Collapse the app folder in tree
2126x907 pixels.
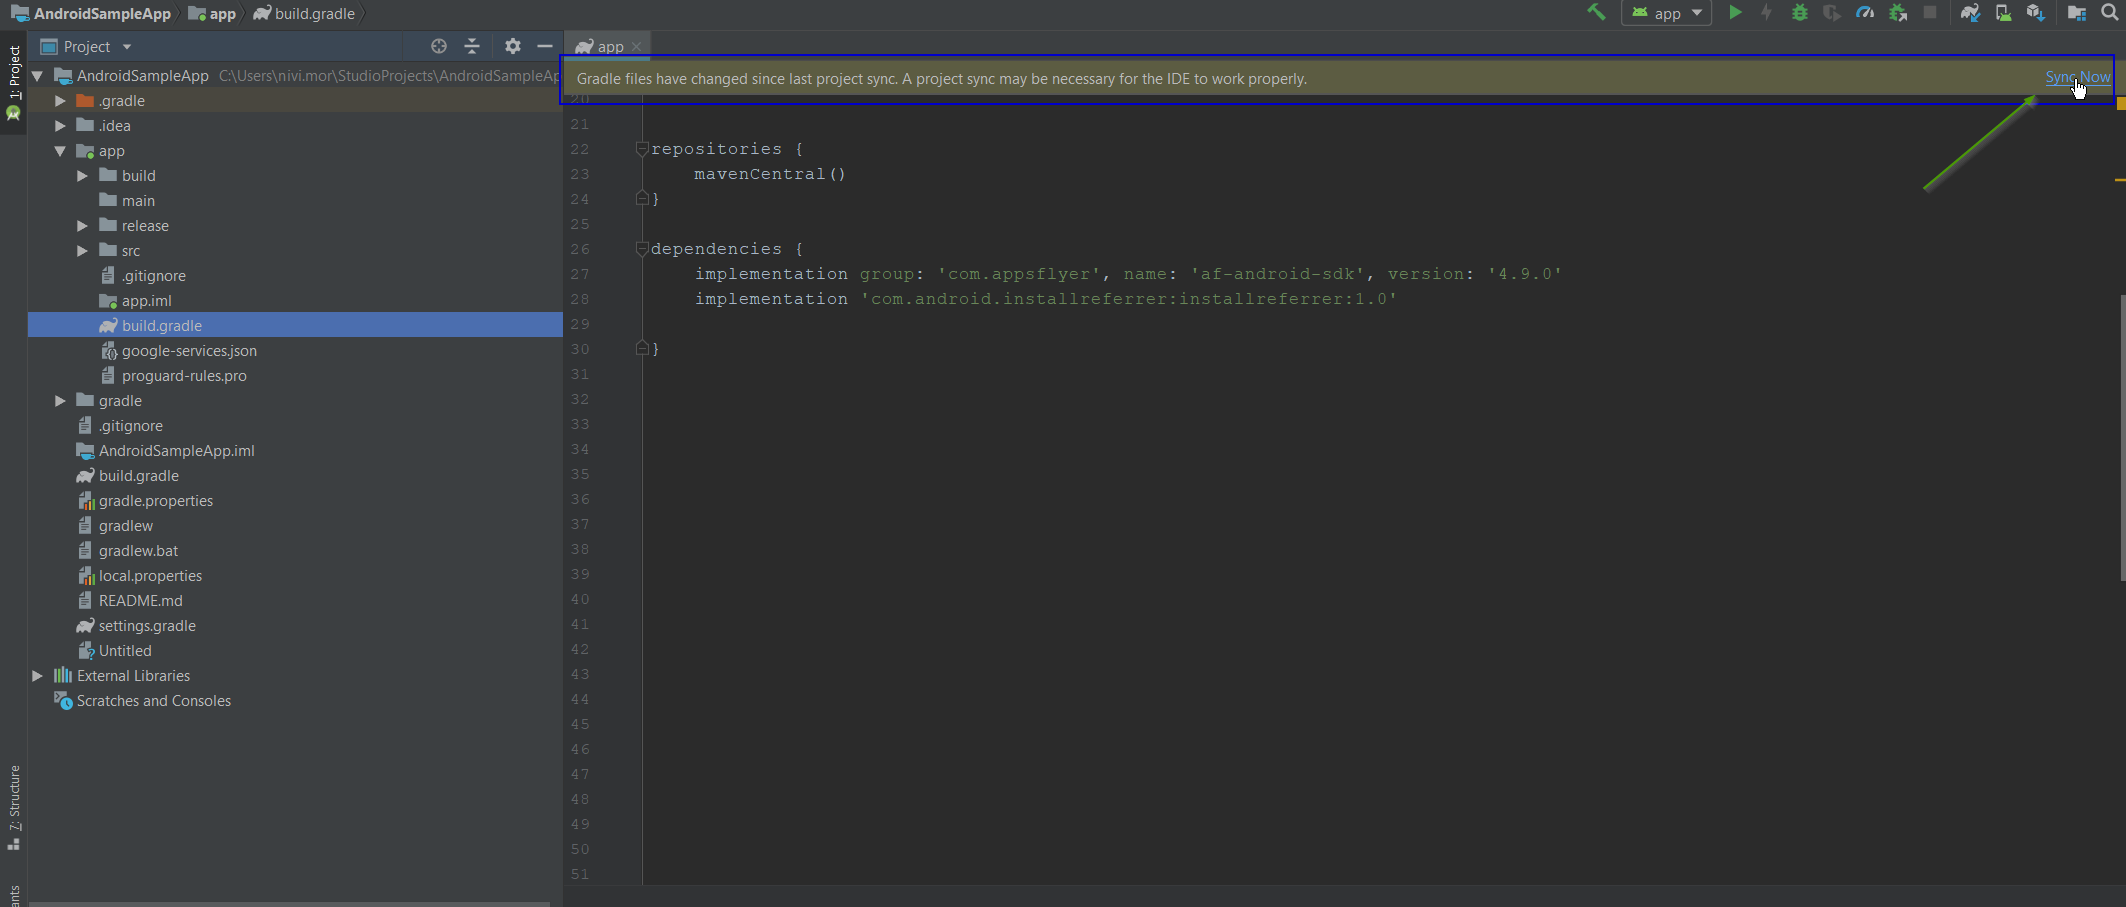coord(60,151)
